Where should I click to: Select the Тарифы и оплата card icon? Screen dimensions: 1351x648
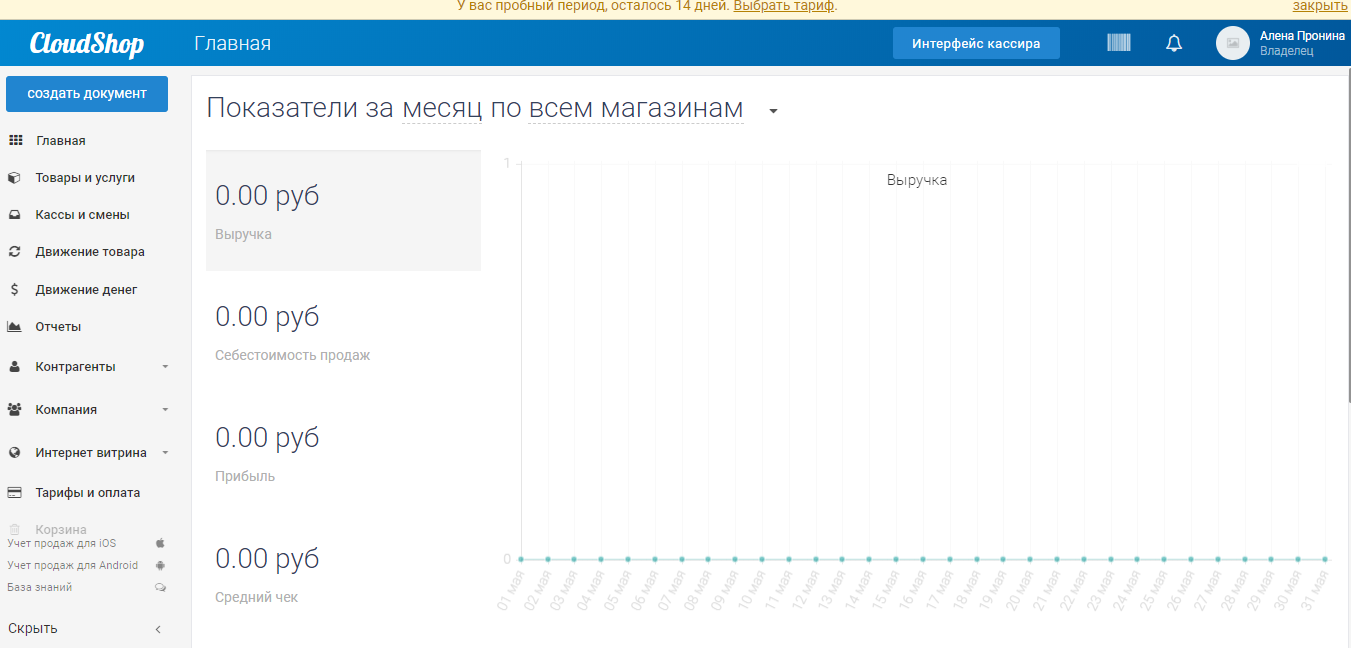pyautogui.click(x=14, y=492)
